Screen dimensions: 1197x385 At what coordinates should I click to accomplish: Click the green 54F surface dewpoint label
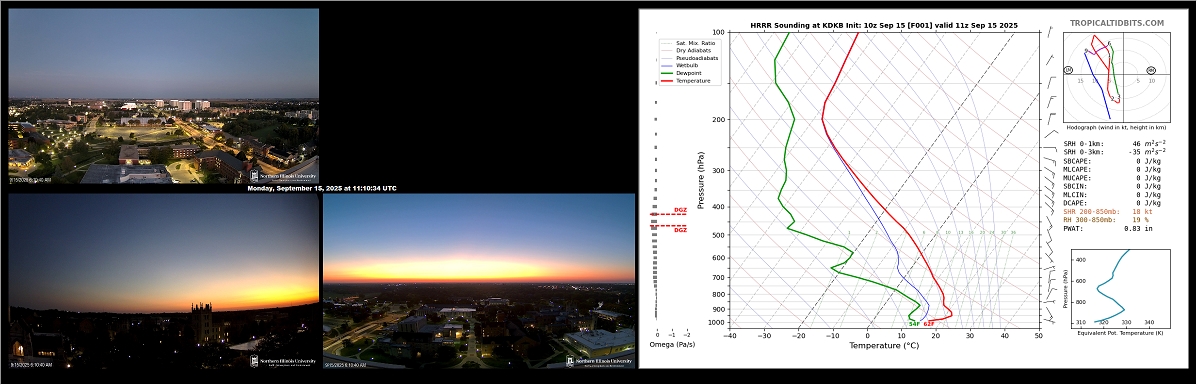(x=914, y=324)
